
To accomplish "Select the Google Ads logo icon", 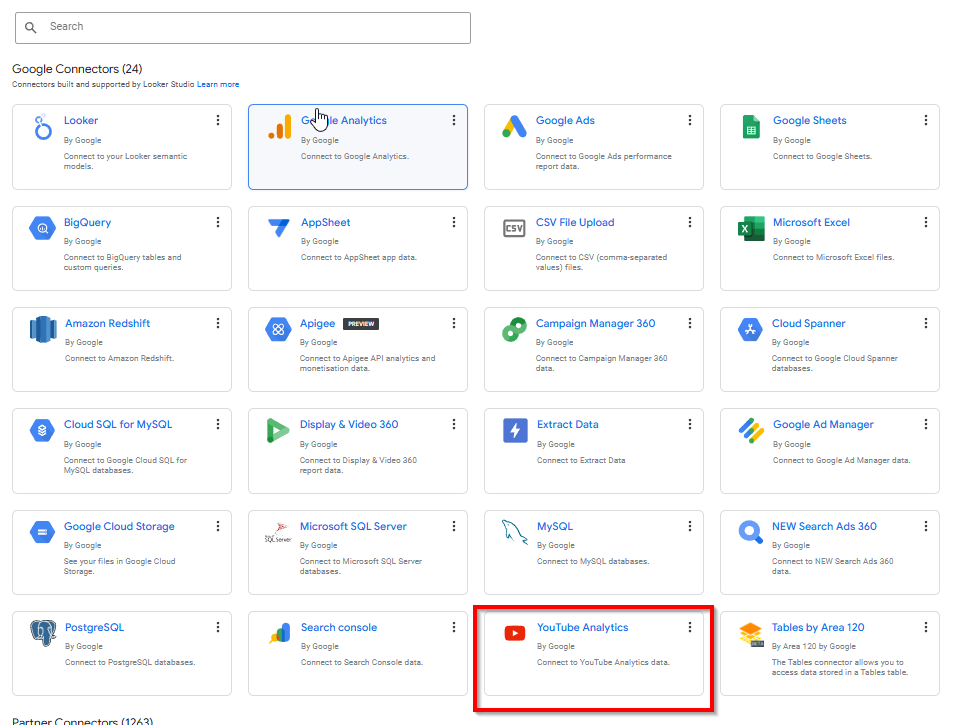I will point(514,127).
